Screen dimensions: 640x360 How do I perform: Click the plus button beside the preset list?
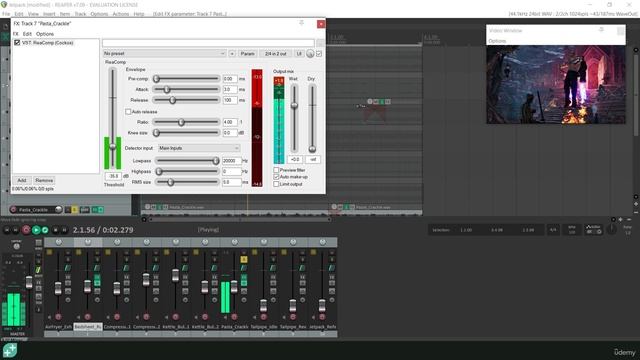[232, 53]
